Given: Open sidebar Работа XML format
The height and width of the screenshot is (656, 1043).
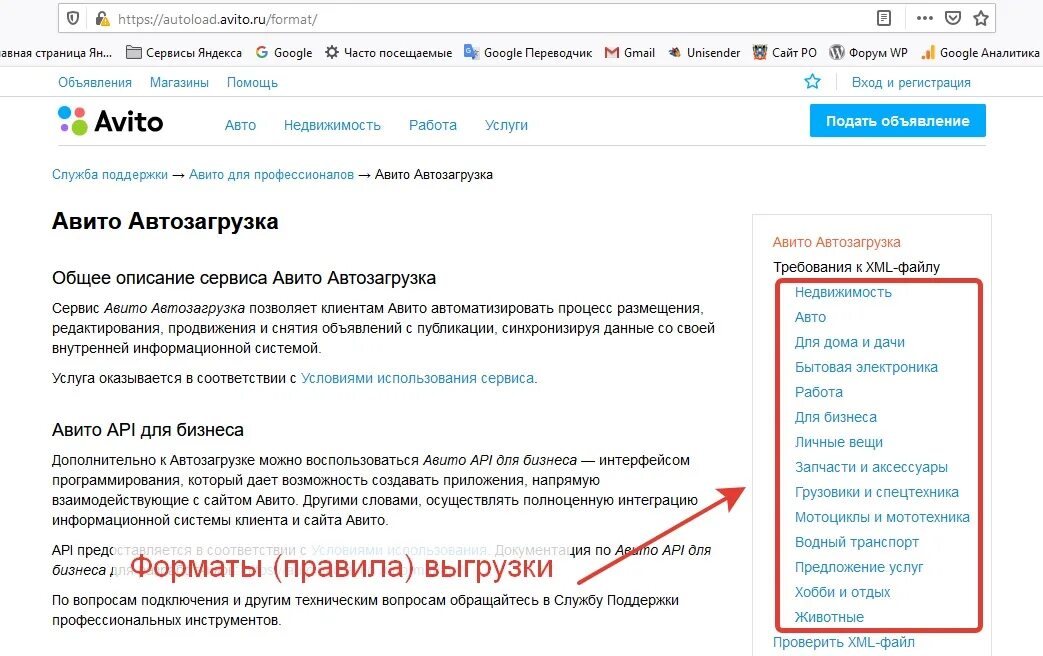Looking at the screenshot, I should [819, 392].
